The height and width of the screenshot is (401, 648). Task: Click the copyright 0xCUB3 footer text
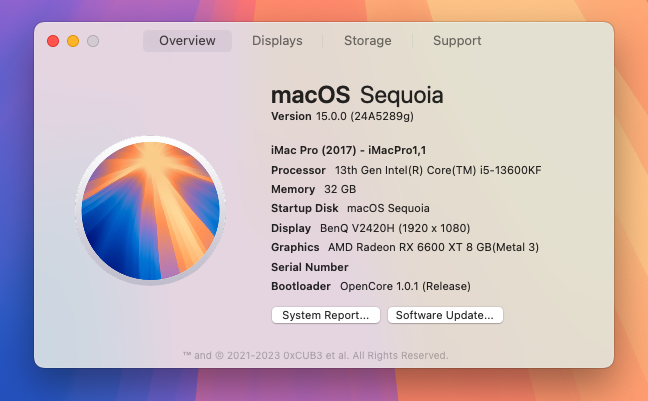click(315, 356)
